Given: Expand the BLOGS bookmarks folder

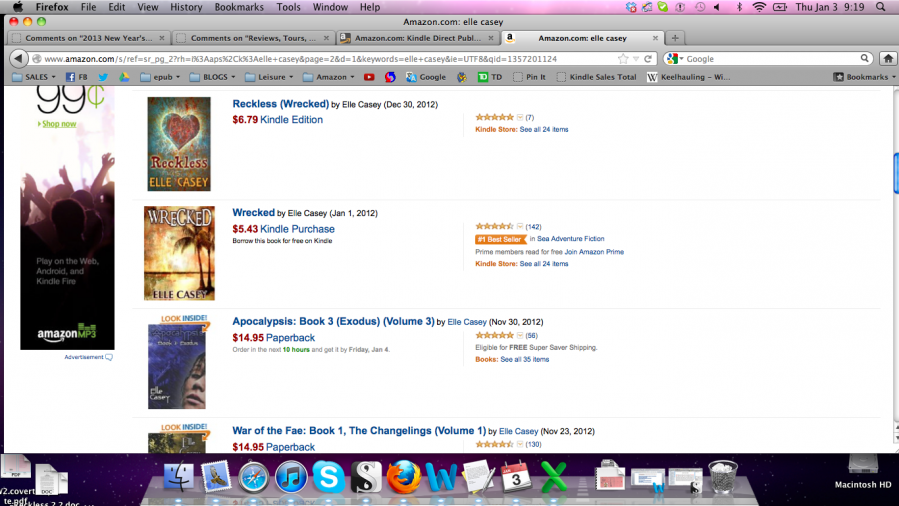Looking at the screenshot, I should (x=212, y=77).
